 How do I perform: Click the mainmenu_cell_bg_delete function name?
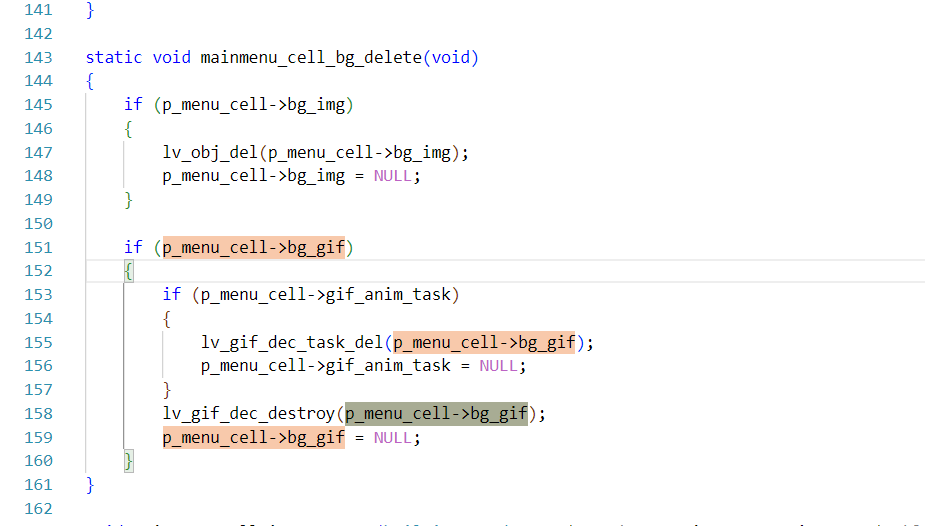[x=311, y=57]
